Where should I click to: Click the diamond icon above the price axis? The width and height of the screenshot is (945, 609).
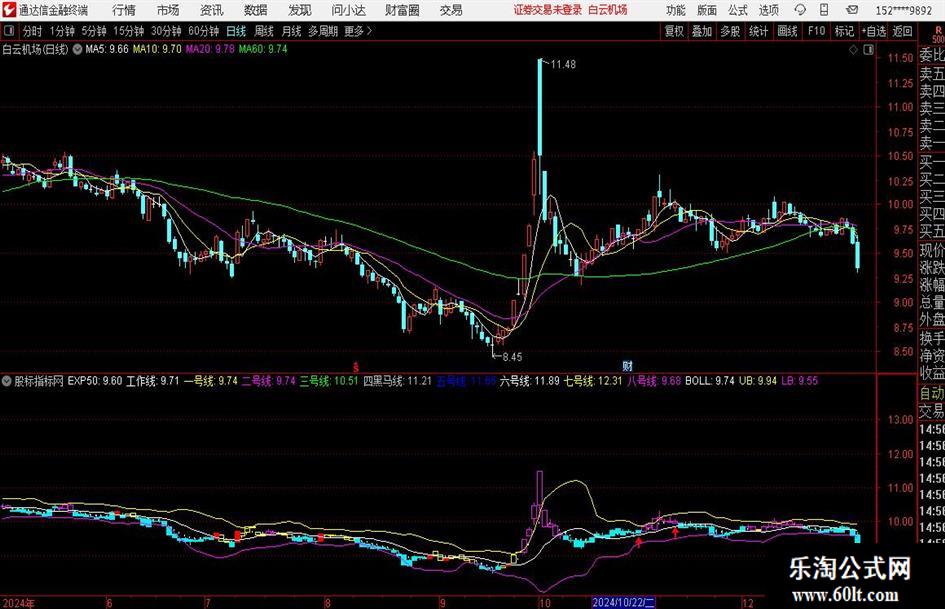[853, 50]
